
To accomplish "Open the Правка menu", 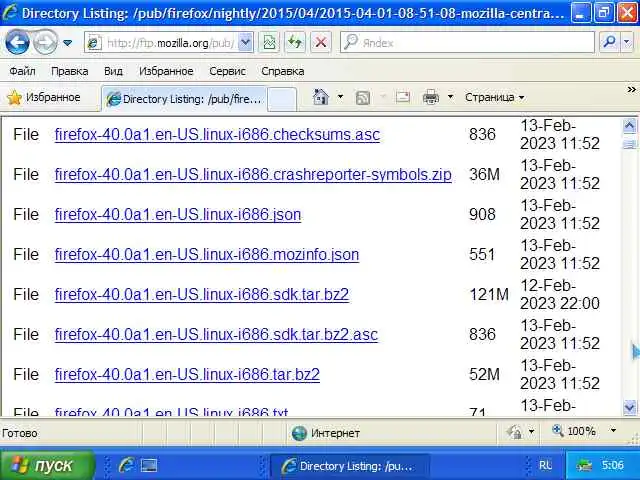I will (x=69, y=71).
